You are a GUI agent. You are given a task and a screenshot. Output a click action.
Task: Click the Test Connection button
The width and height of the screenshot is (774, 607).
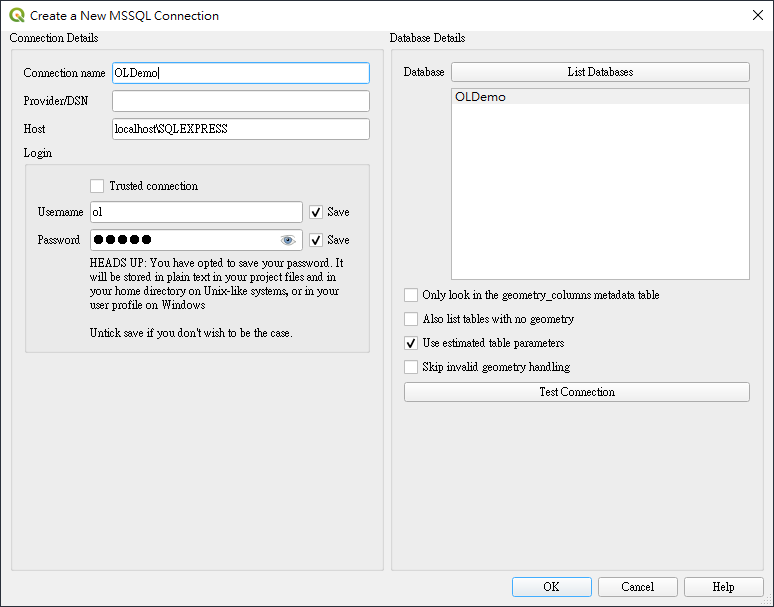(577, 392)
